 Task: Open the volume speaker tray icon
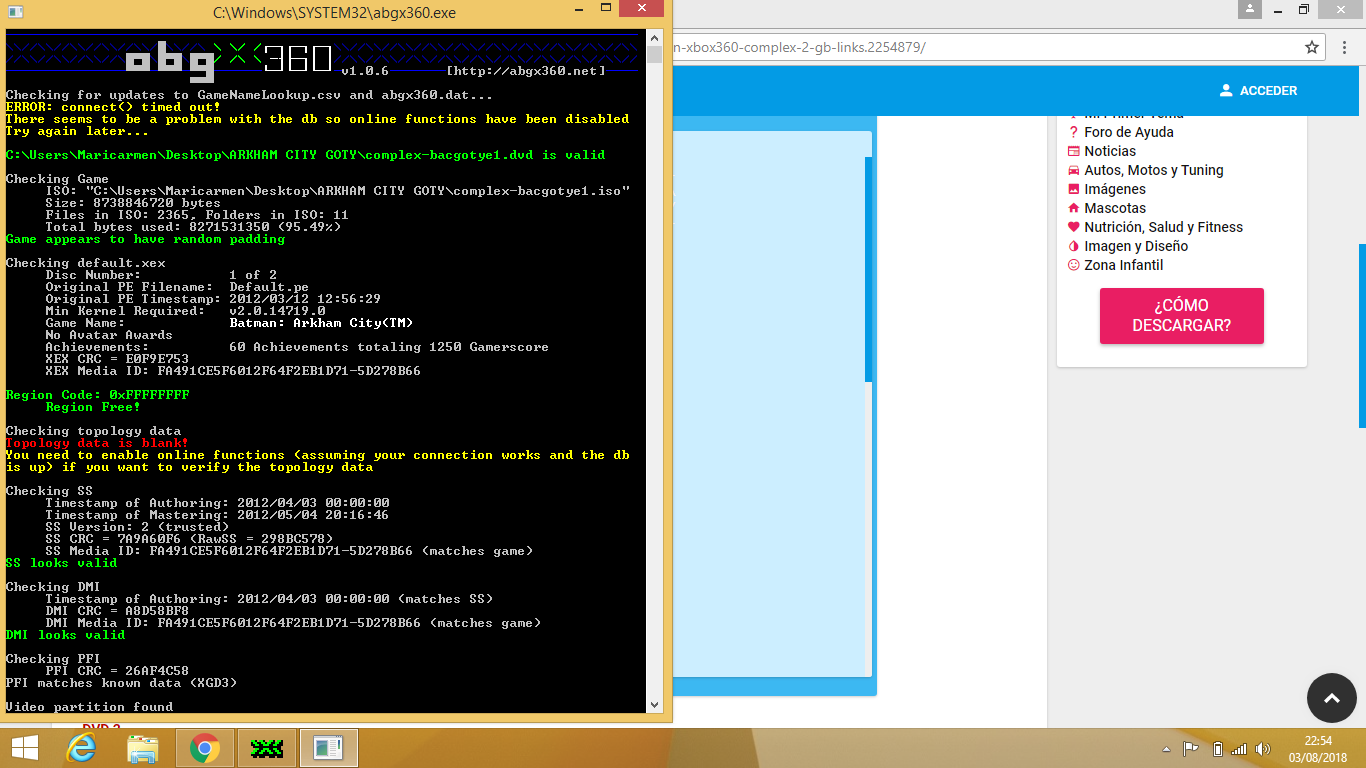(1265, 749)
